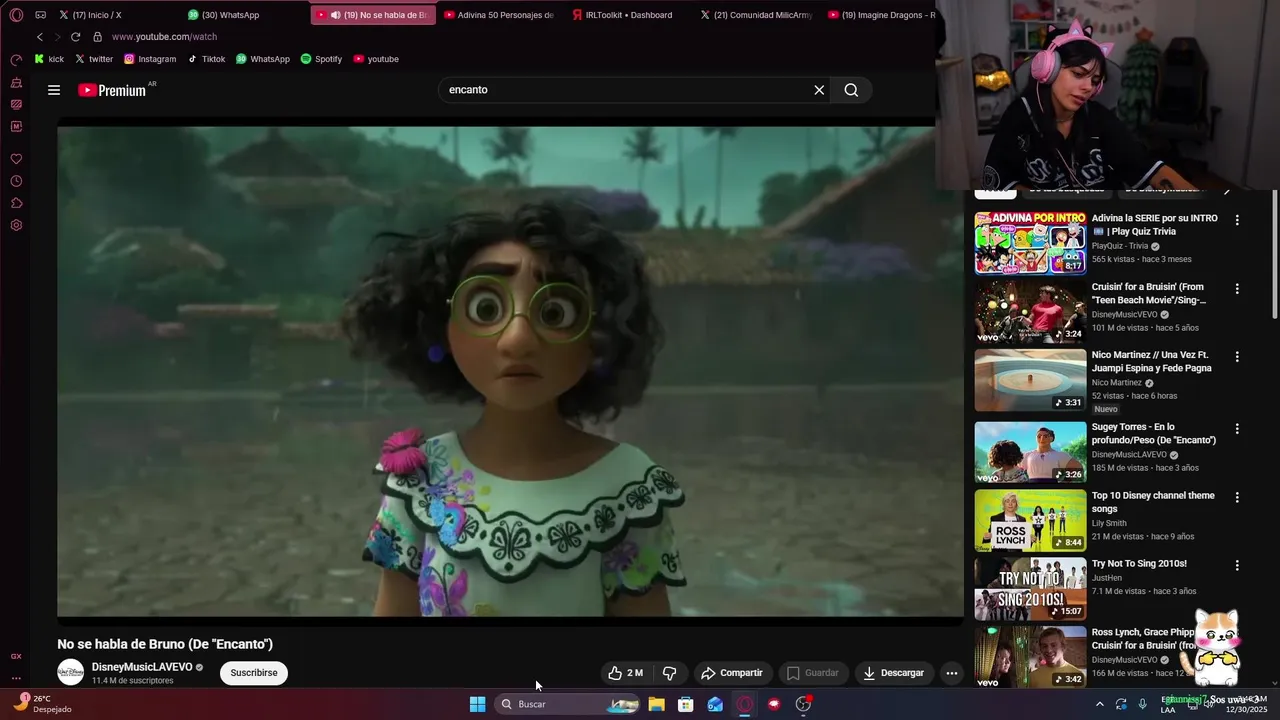Switch to the WhatsApp browser tab

tap(245, 15)
